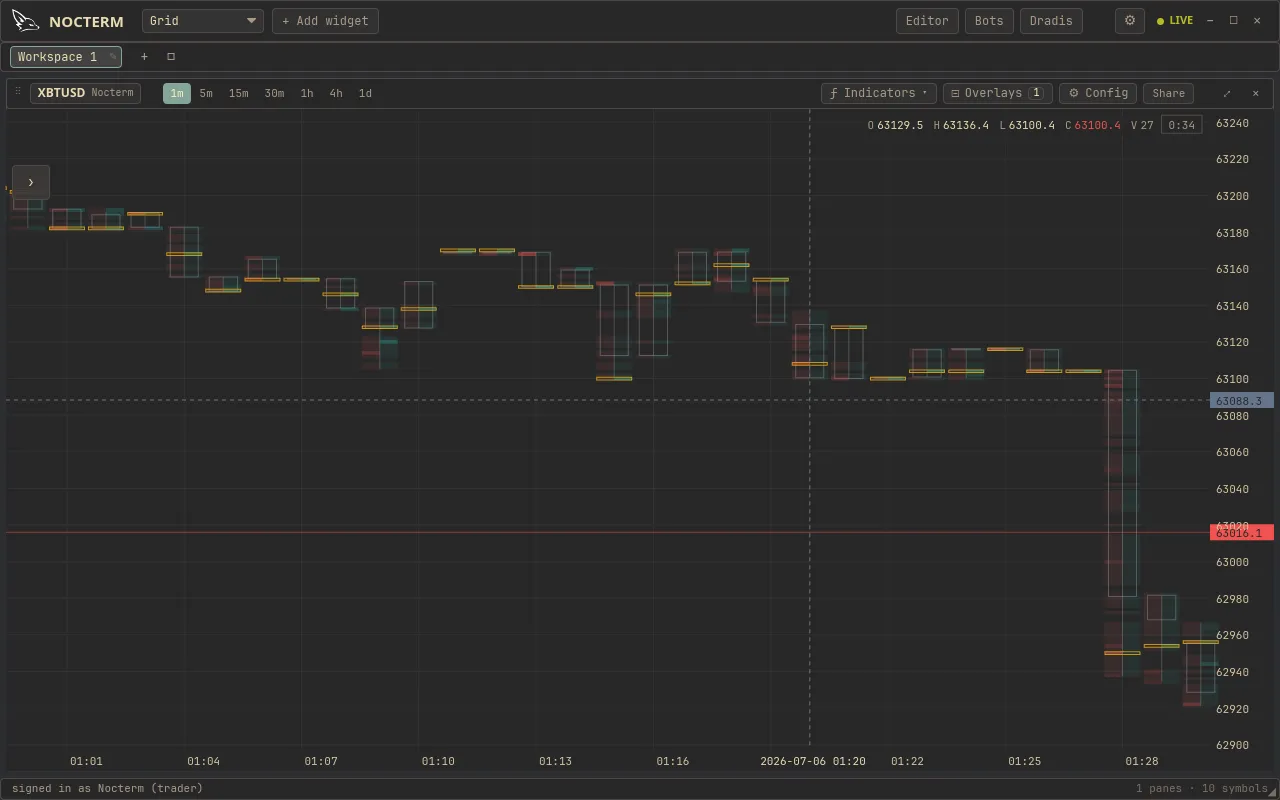Click the Nocterm fox logo
The image size is (1280, 800).
(x=26, y=20)
